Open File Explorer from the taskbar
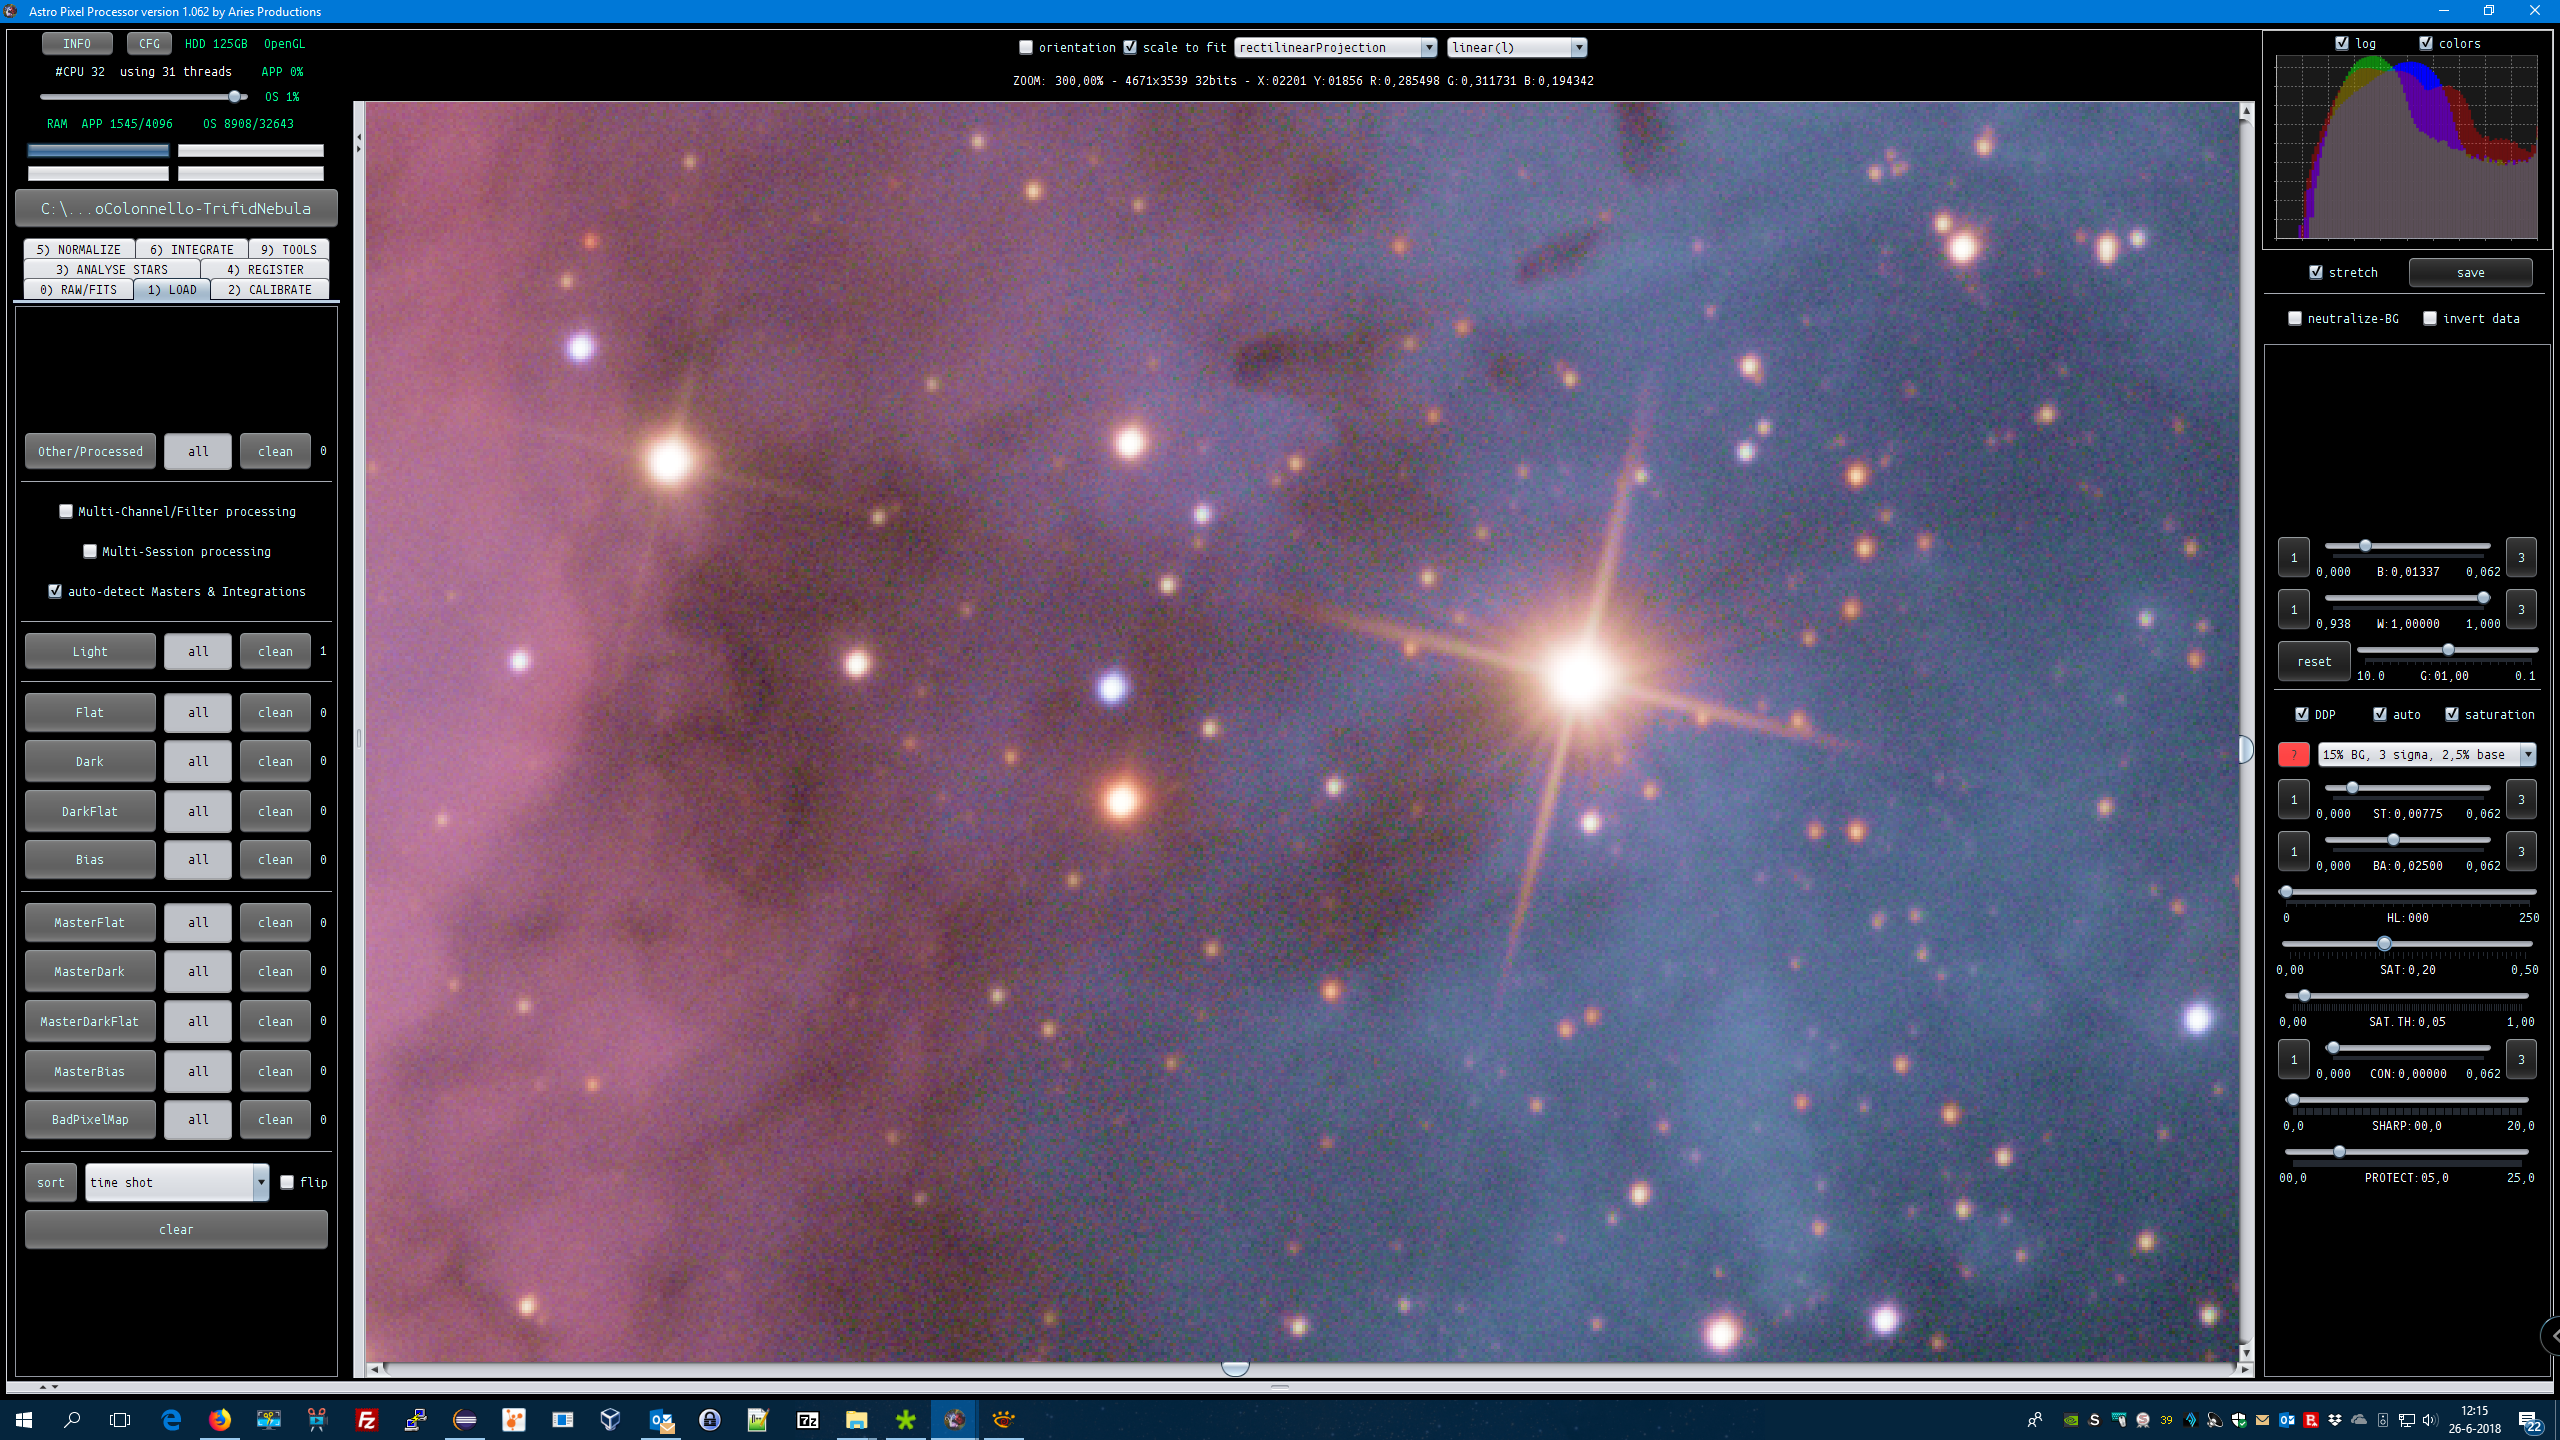This screenshot has height=1440, width=2560. point(856,1419)
